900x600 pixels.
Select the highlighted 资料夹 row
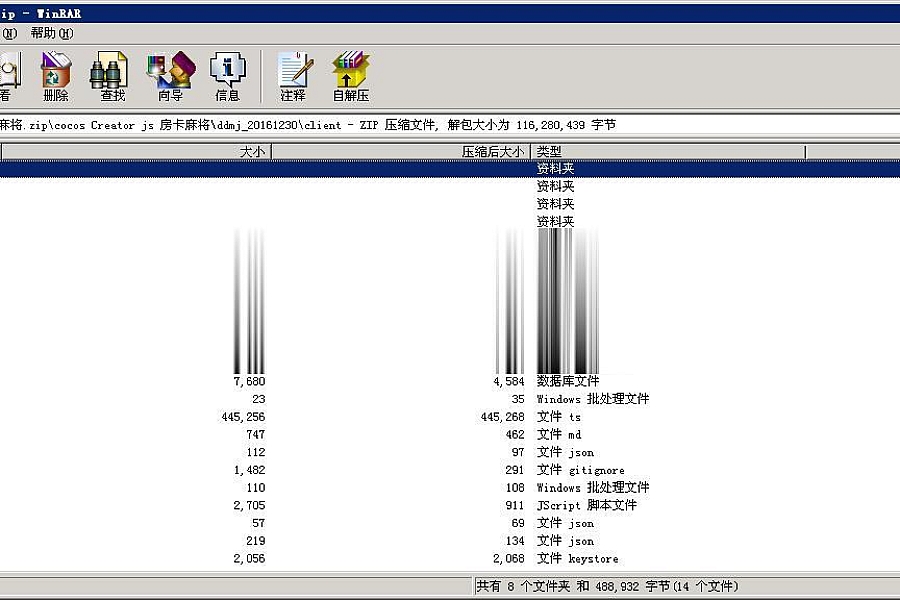(450, 169)
